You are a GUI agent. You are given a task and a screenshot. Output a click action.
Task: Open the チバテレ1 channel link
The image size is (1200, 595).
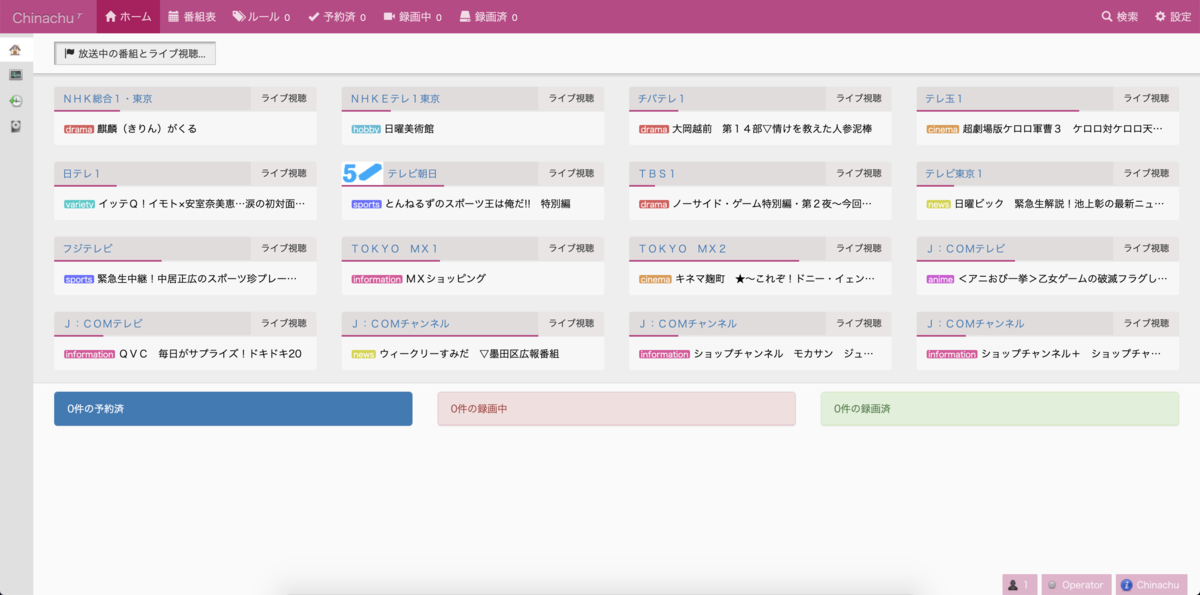[x=662, y=99]
